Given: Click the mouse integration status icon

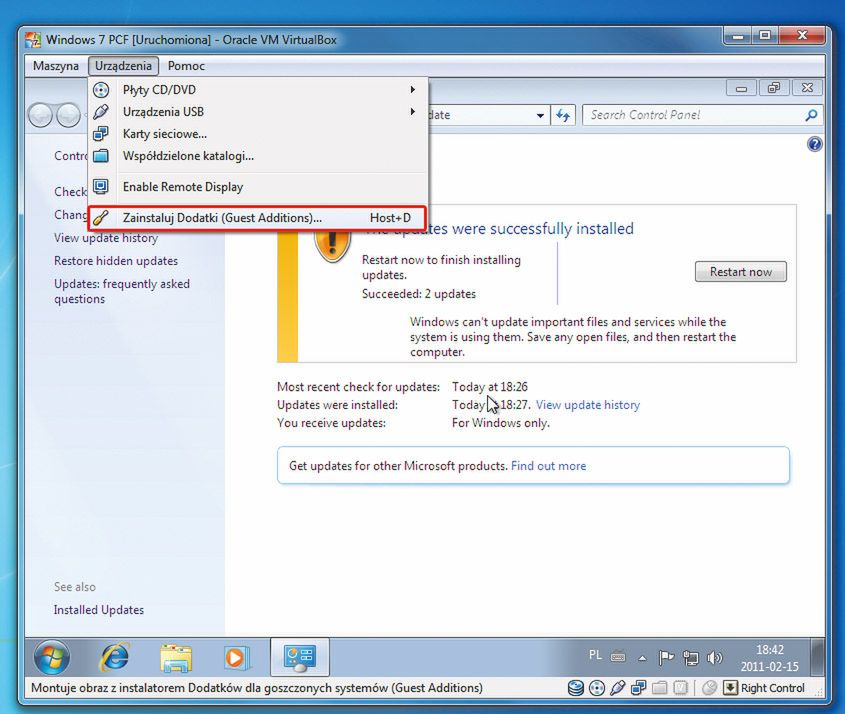Looking at the screenshot, I should 709,688.
